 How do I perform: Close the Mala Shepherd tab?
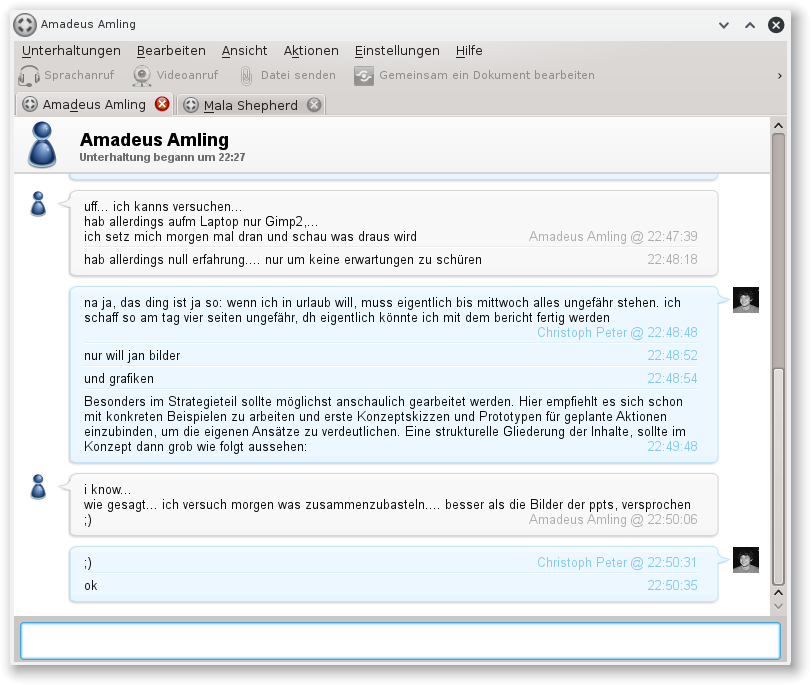(x=314, y=105)
